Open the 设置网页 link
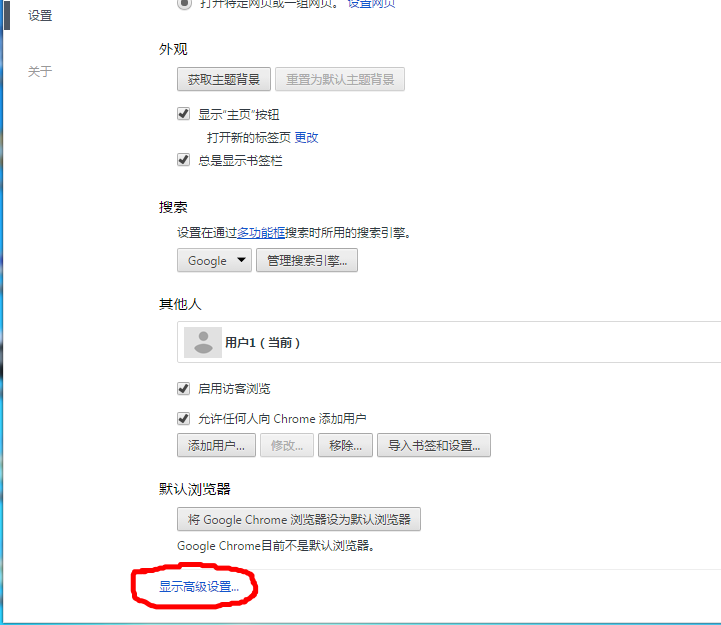Screen dimensions: 721x625 371,4
